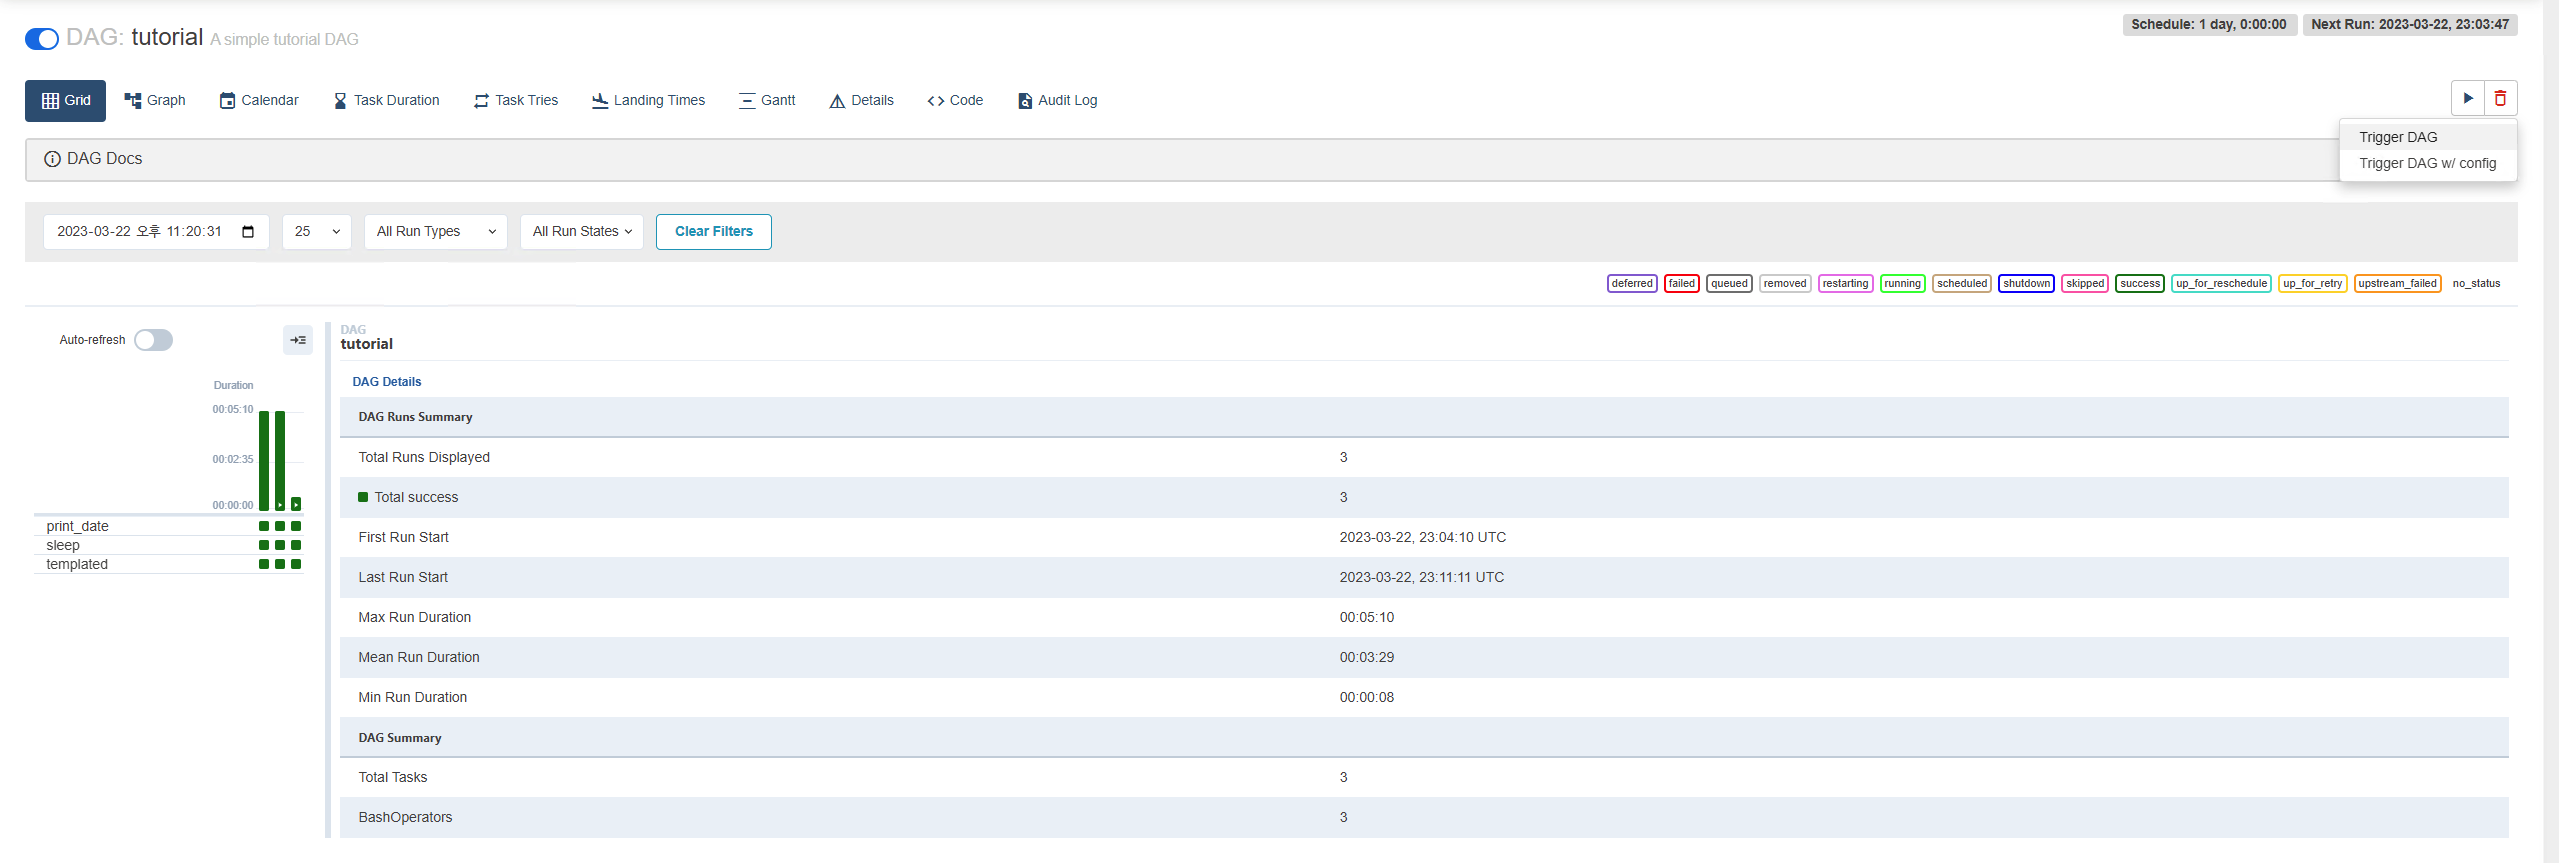Click the up_for_reschedule legend badge

[2221, 284]
